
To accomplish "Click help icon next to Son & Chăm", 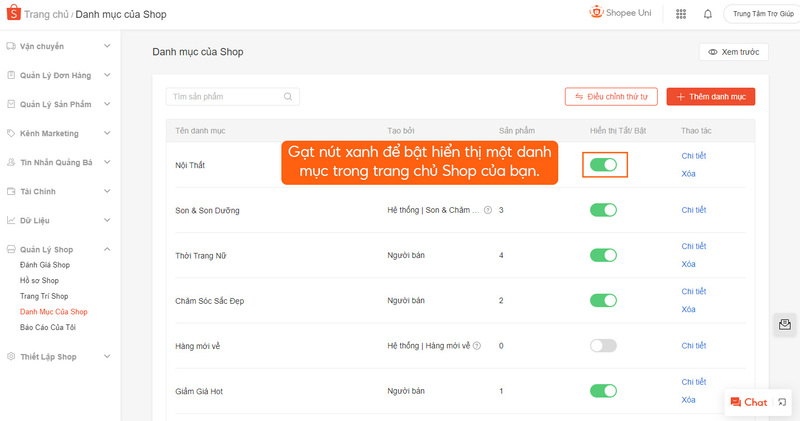I will [x=488, y=210].
